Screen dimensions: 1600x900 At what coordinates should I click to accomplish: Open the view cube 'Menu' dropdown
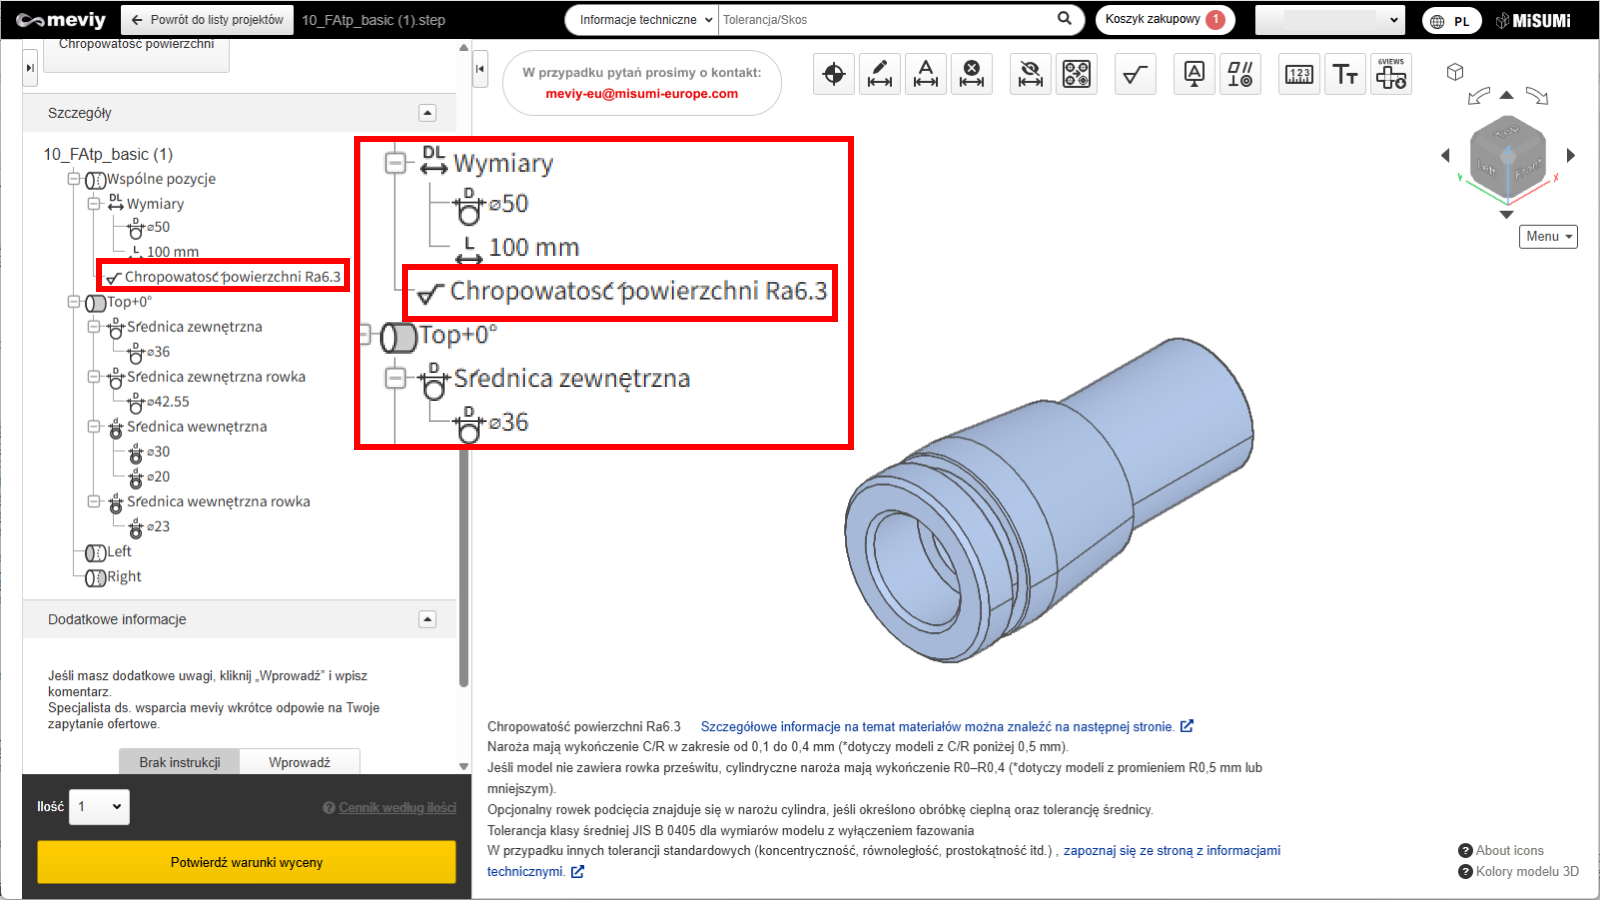click(x=1548, y=237)
